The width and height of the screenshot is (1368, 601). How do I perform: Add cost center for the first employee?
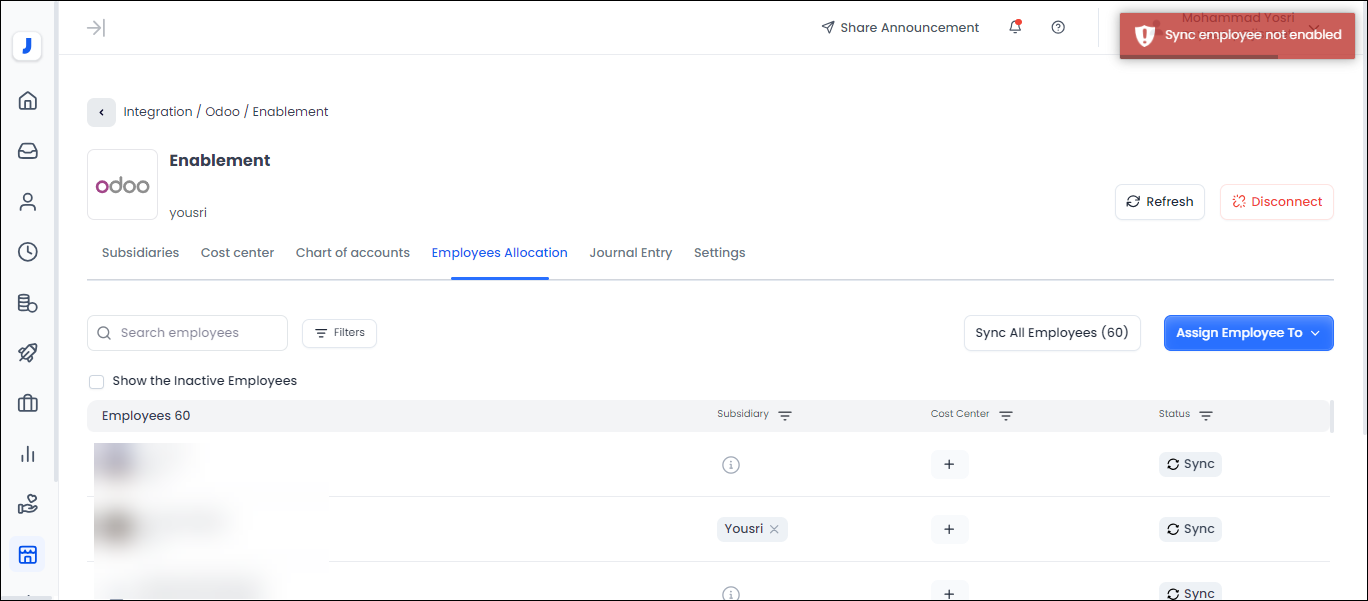click(949, 464)
